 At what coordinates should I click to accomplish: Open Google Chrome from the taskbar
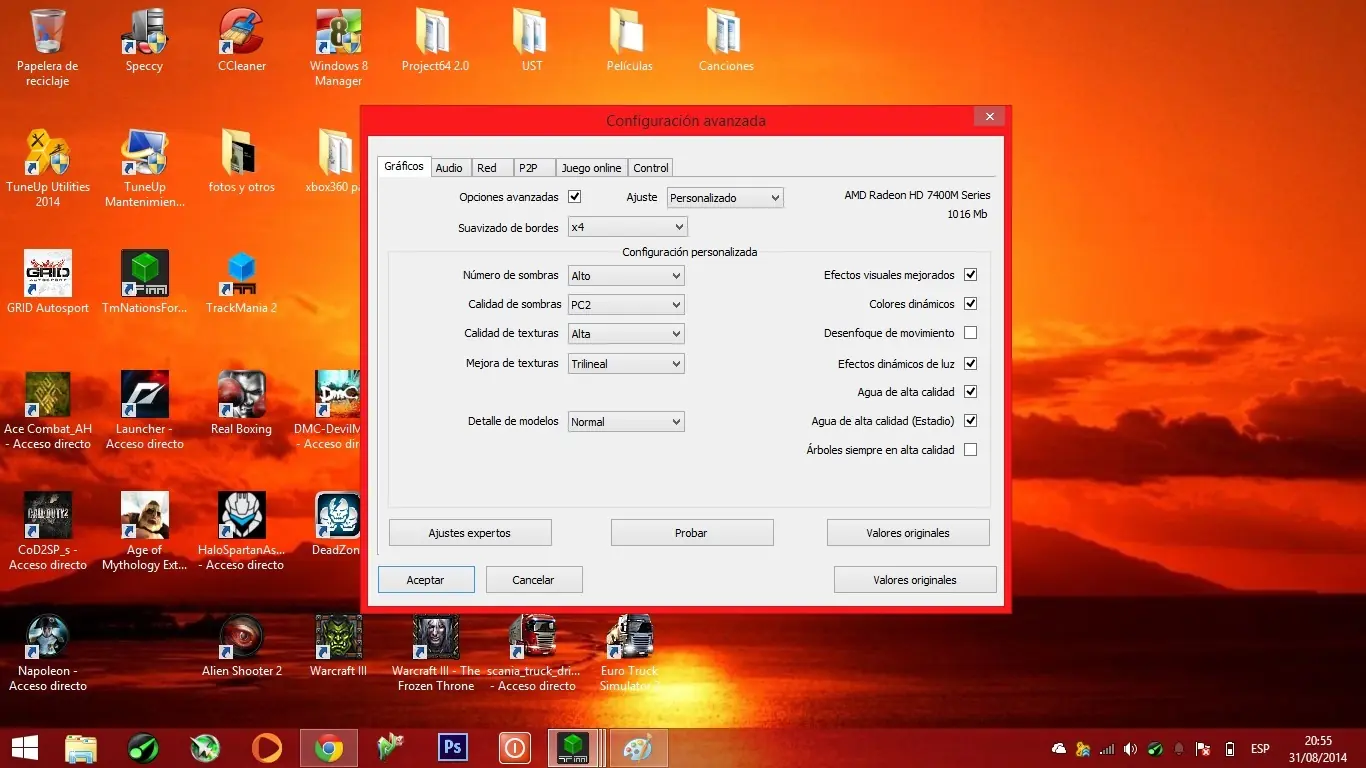(x=329, y=747)
